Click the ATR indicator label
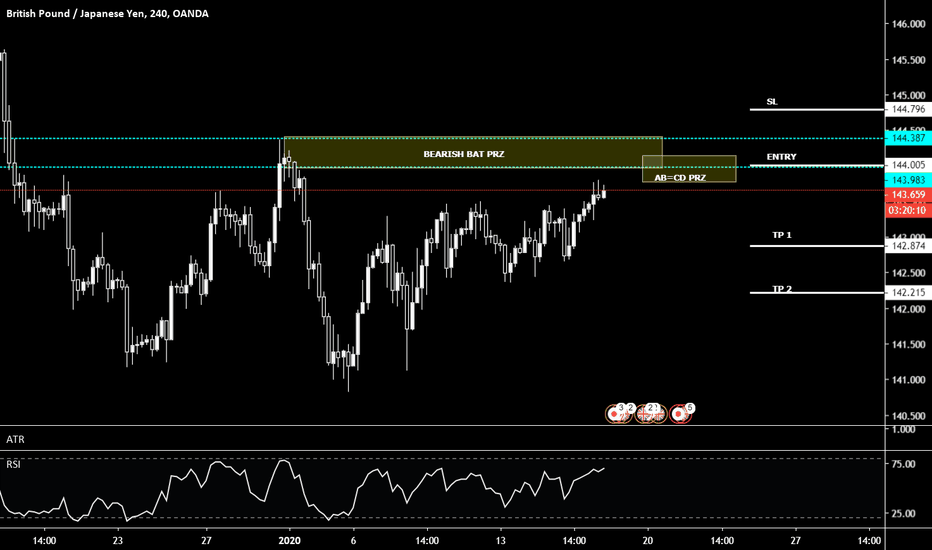The width and height of the screenshot is (932, 550). (15, 439)
